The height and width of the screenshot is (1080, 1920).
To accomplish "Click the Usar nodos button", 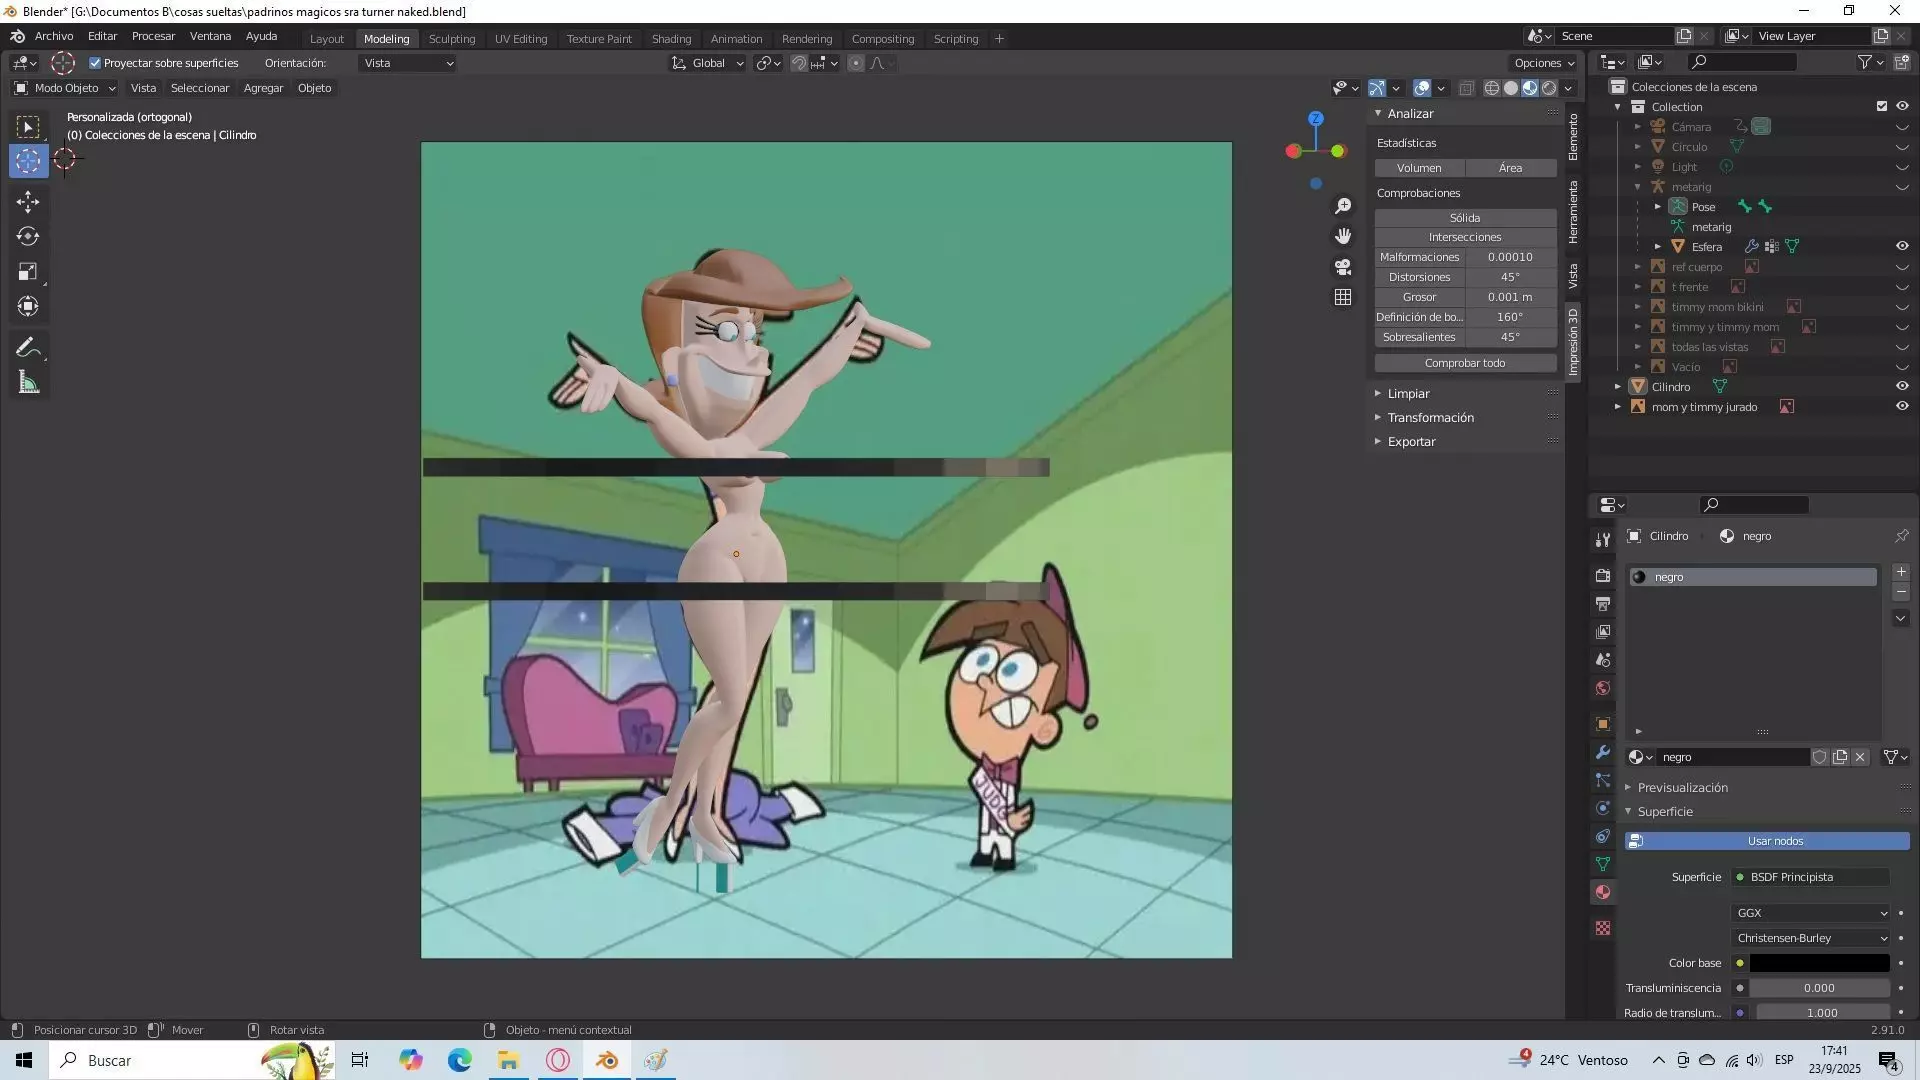I will [1767, 841].
